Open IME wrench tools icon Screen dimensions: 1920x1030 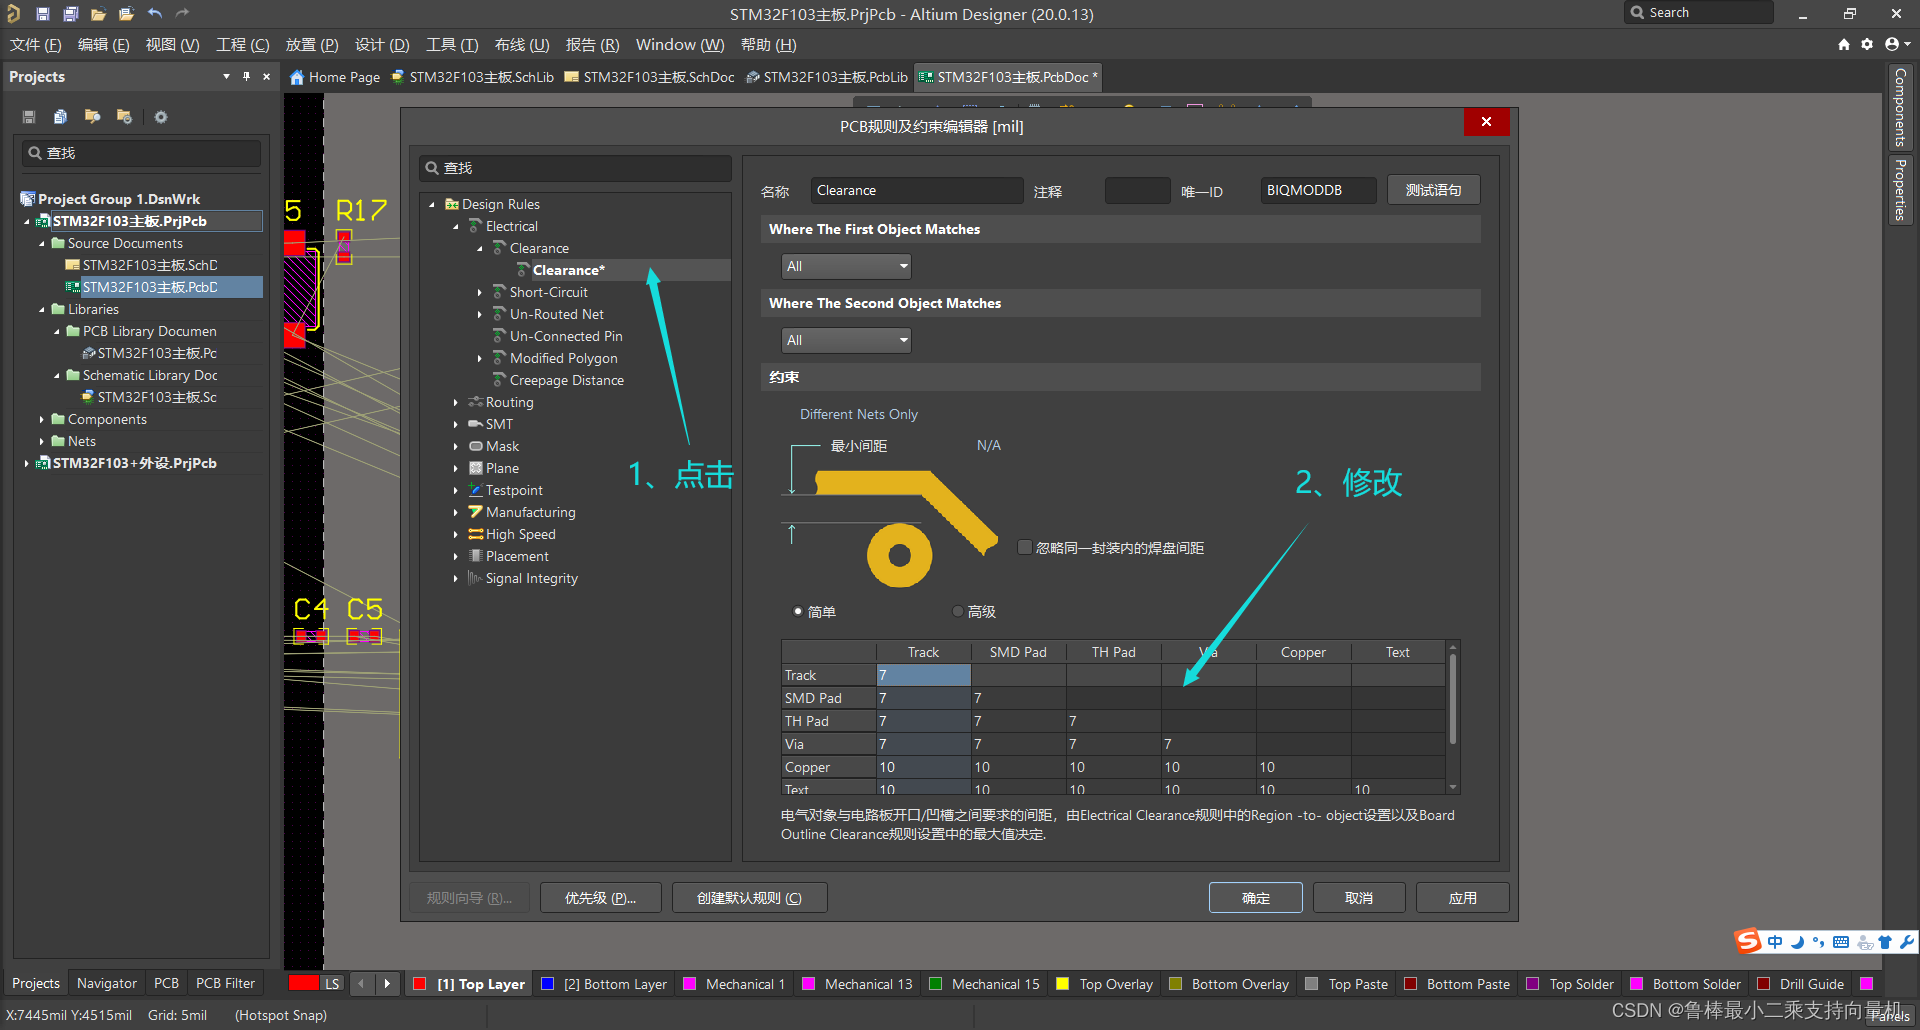tap(1906, 942)
